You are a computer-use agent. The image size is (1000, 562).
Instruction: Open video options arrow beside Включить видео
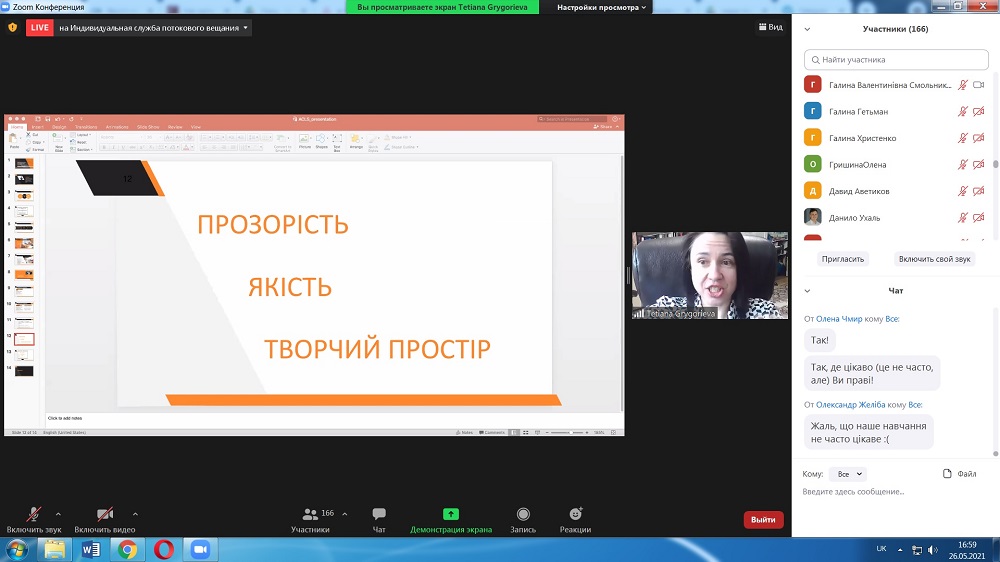[x=135, y=514]
